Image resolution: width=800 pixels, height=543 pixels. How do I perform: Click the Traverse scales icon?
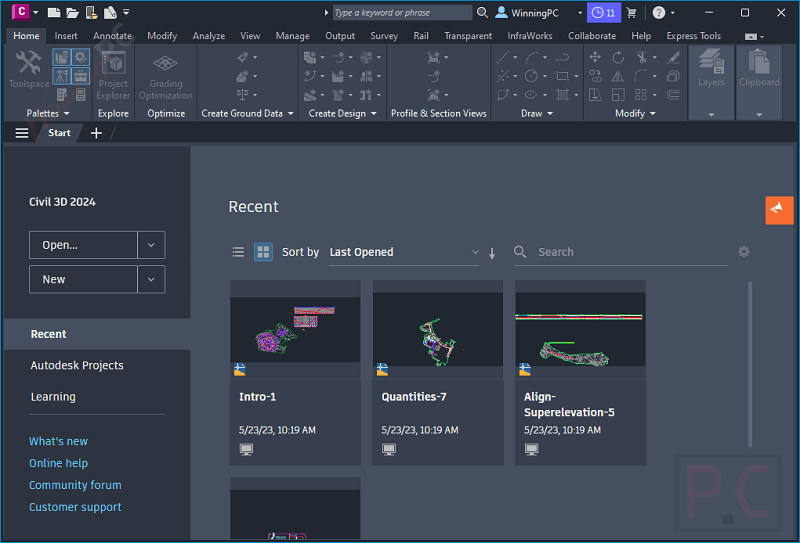[243, 95]
